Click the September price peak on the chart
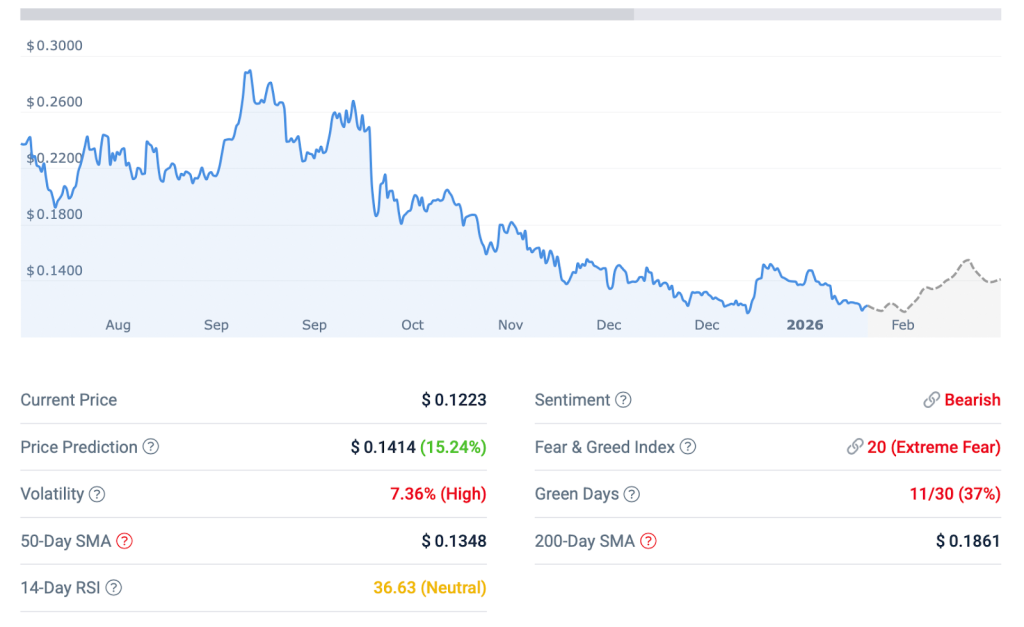This screenshot has height=627, width=1024. point(248,72)
